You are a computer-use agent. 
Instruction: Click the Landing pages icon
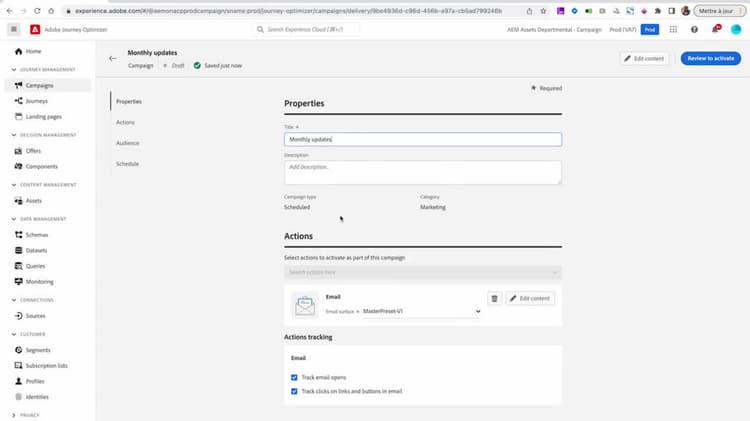(19, 117)
